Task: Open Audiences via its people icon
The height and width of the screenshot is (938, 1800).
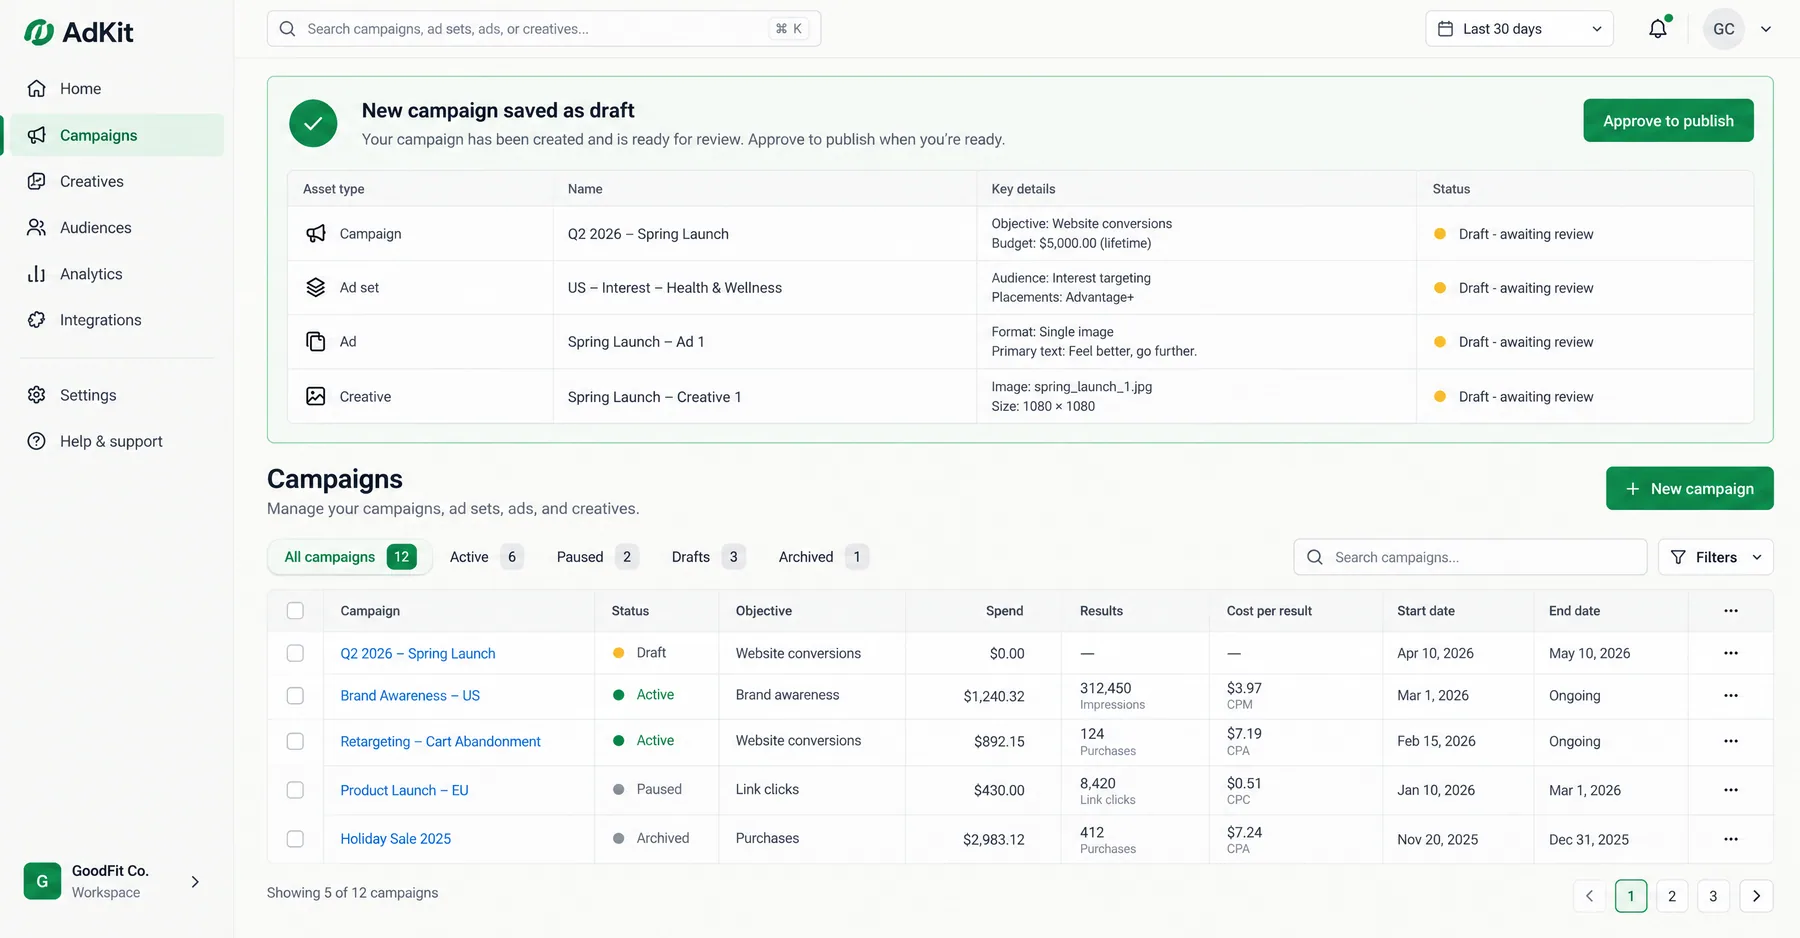Action: [x=37, y=227]
